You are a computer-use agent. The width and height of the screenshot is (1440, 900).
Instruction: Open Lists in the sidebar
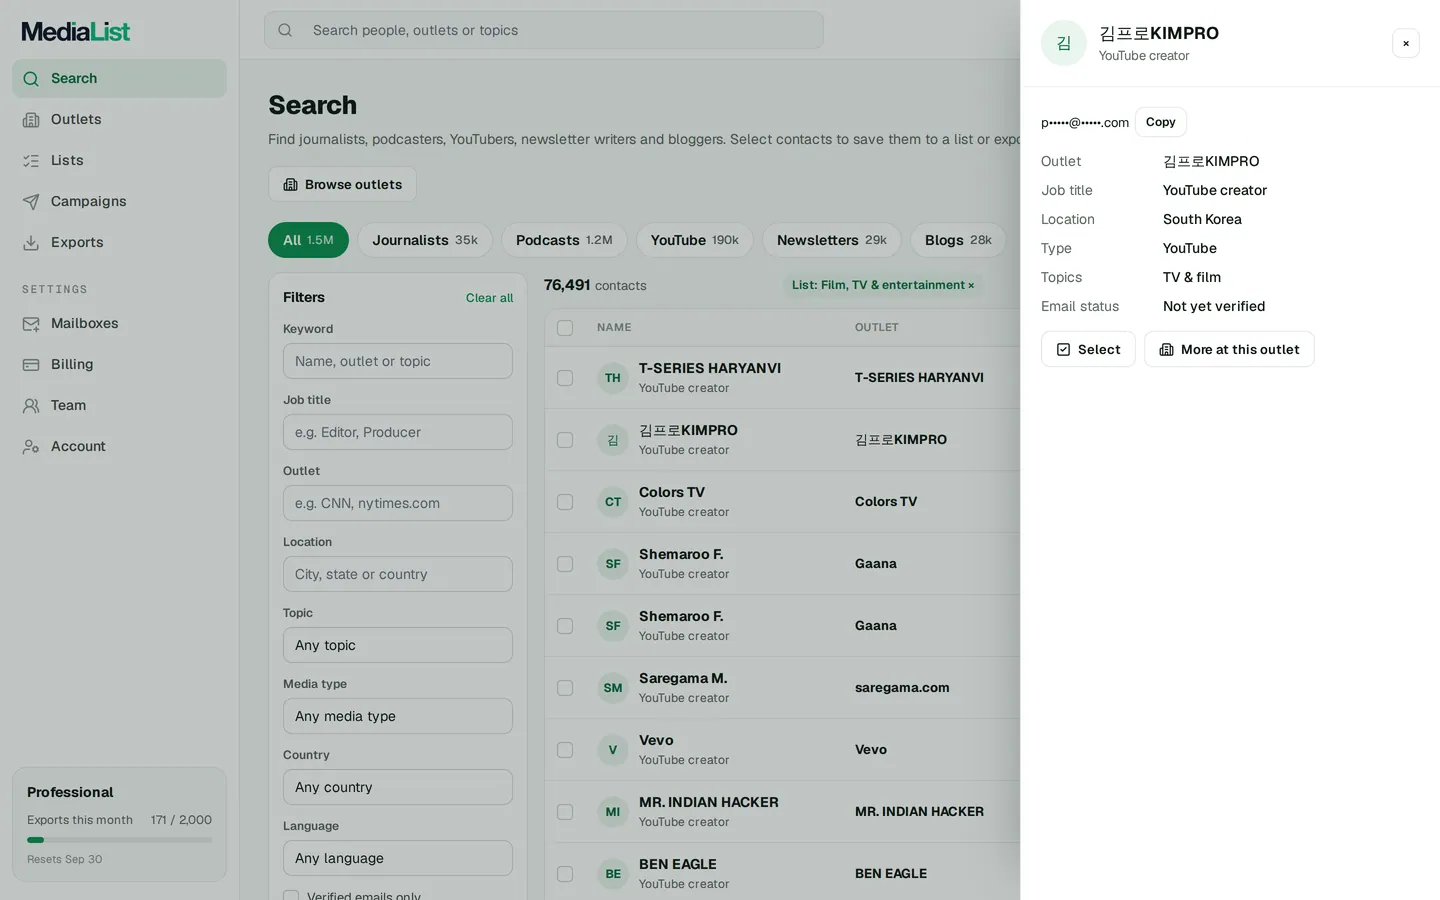(119, 160)
